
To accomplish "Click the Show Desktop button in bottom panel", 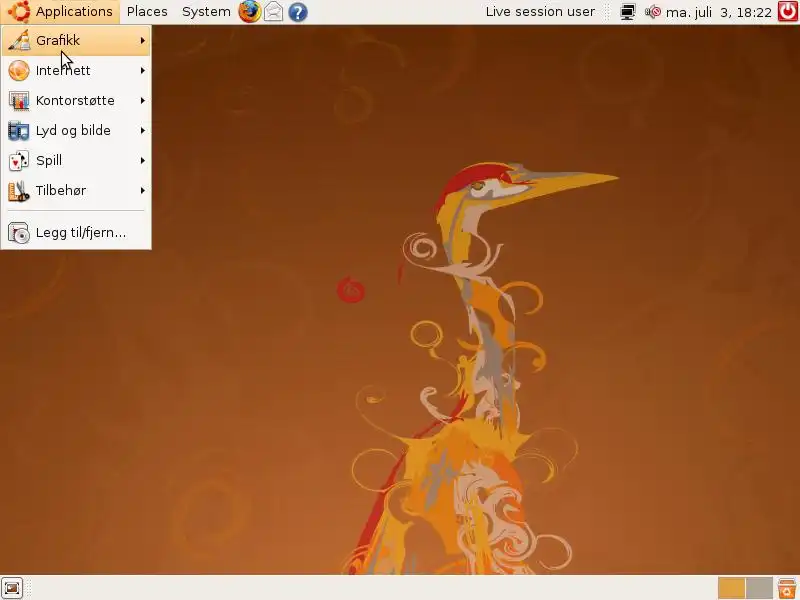I will pos(12,588).
